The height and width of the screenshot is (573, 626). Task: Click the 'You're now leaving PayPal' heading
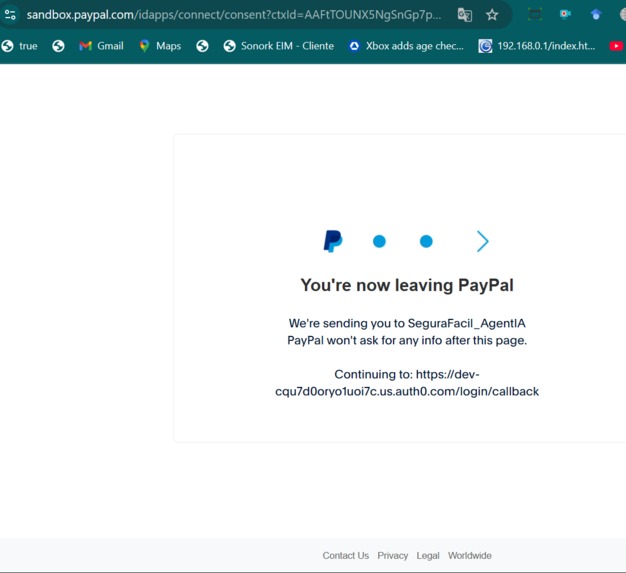pyautogui.click(x=407, y=285)
